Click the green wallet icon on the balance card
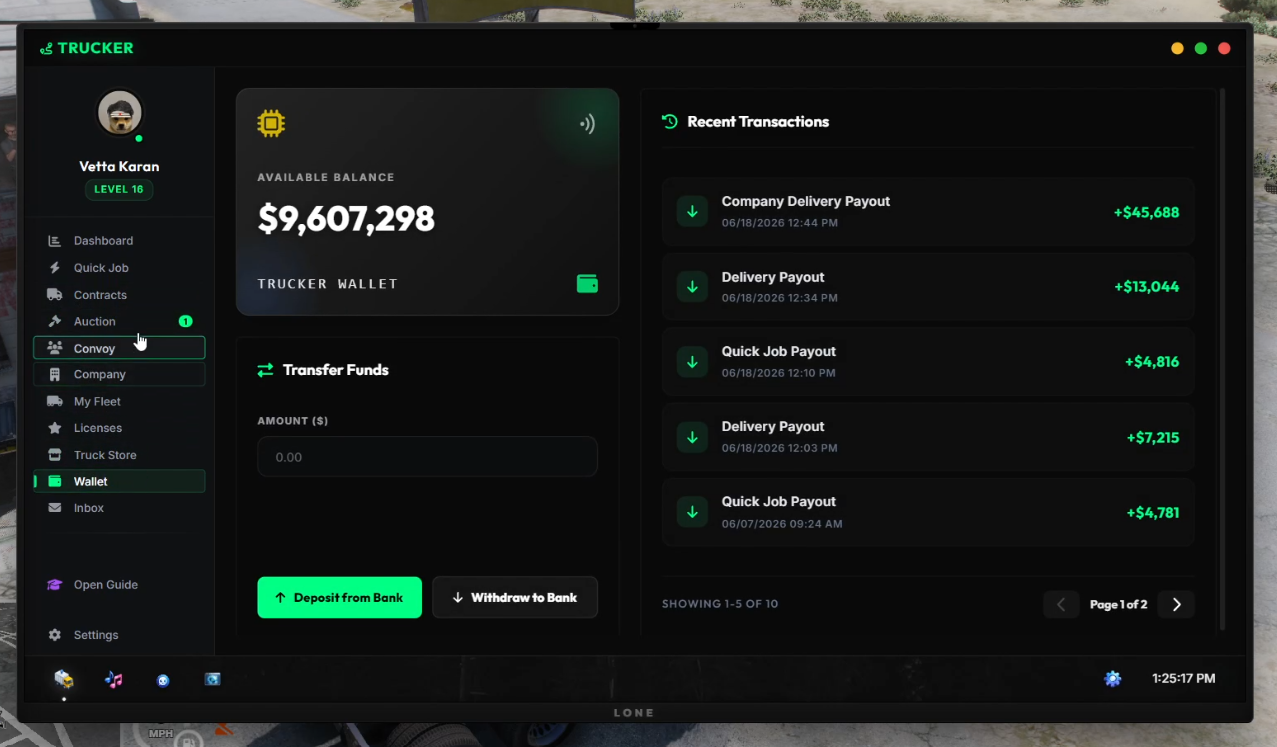This screenshot has width=1277, height=747. (x=588, y=284)
